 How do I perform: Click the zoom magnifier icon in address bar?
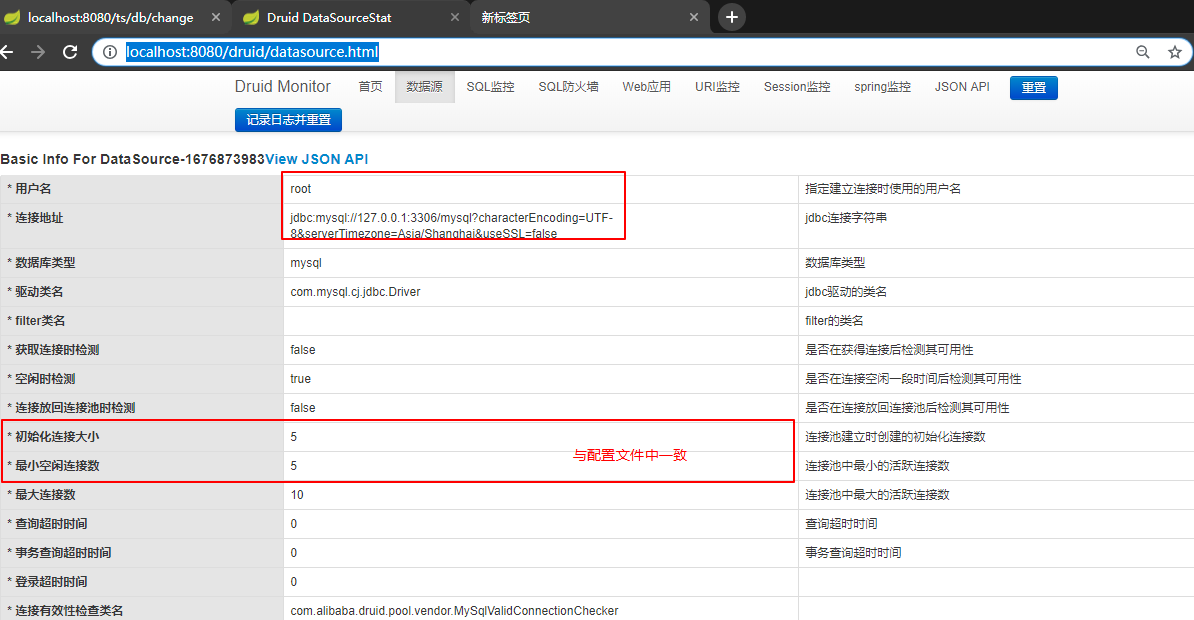pos(1143,52)
